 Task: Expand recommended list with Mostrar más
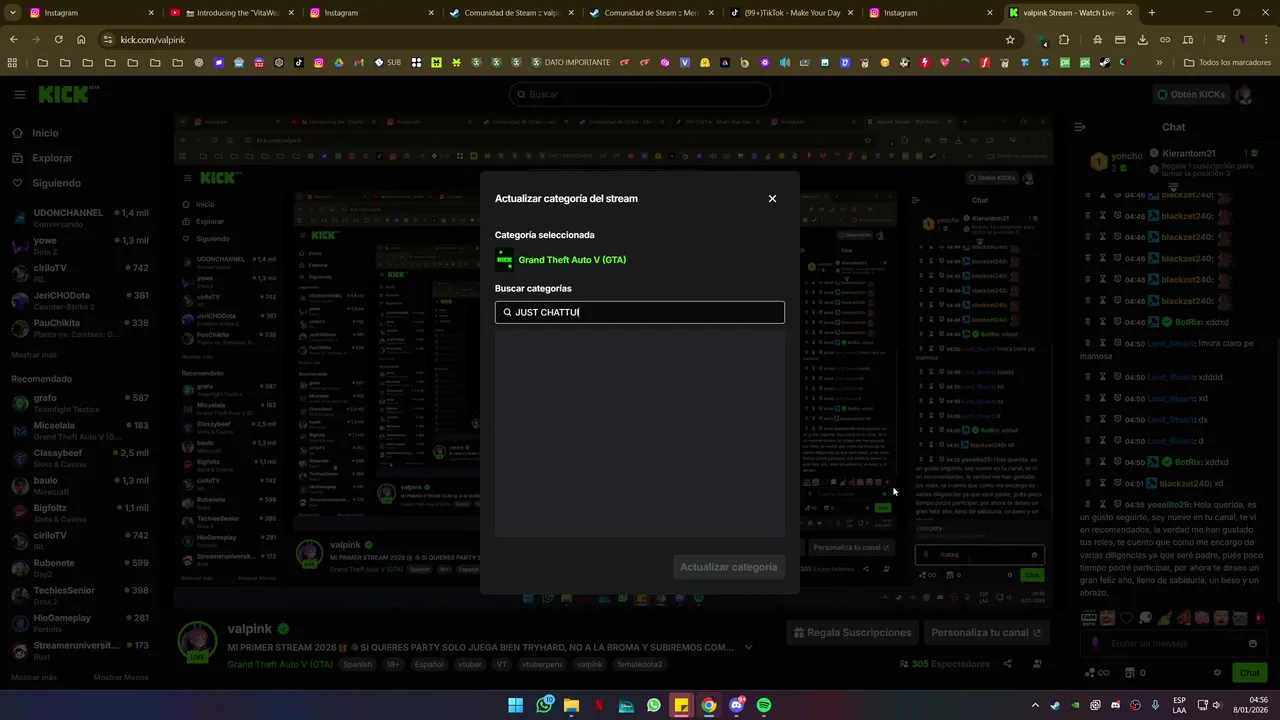pyautogui.click(x=34, y=677)
